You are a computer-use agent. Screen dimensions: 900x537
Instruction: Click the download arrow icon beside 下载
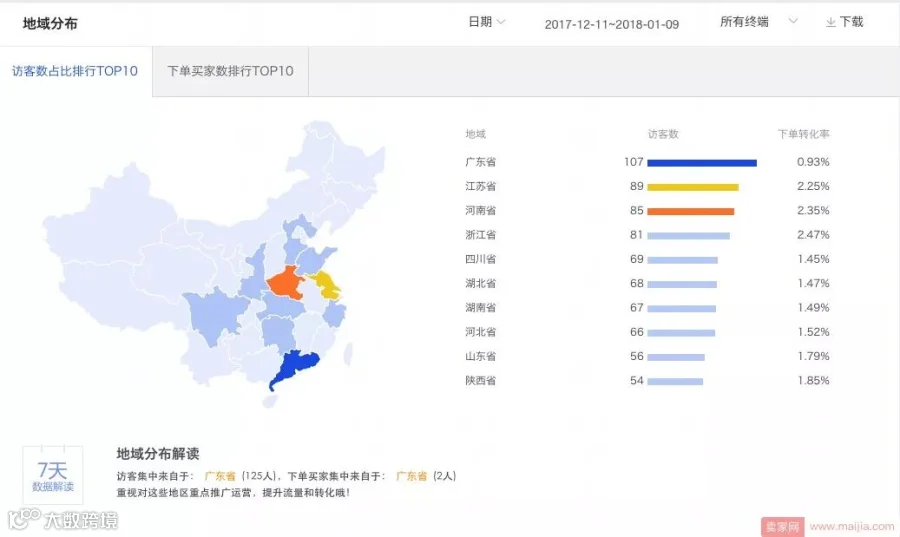[x=831, y=22]
